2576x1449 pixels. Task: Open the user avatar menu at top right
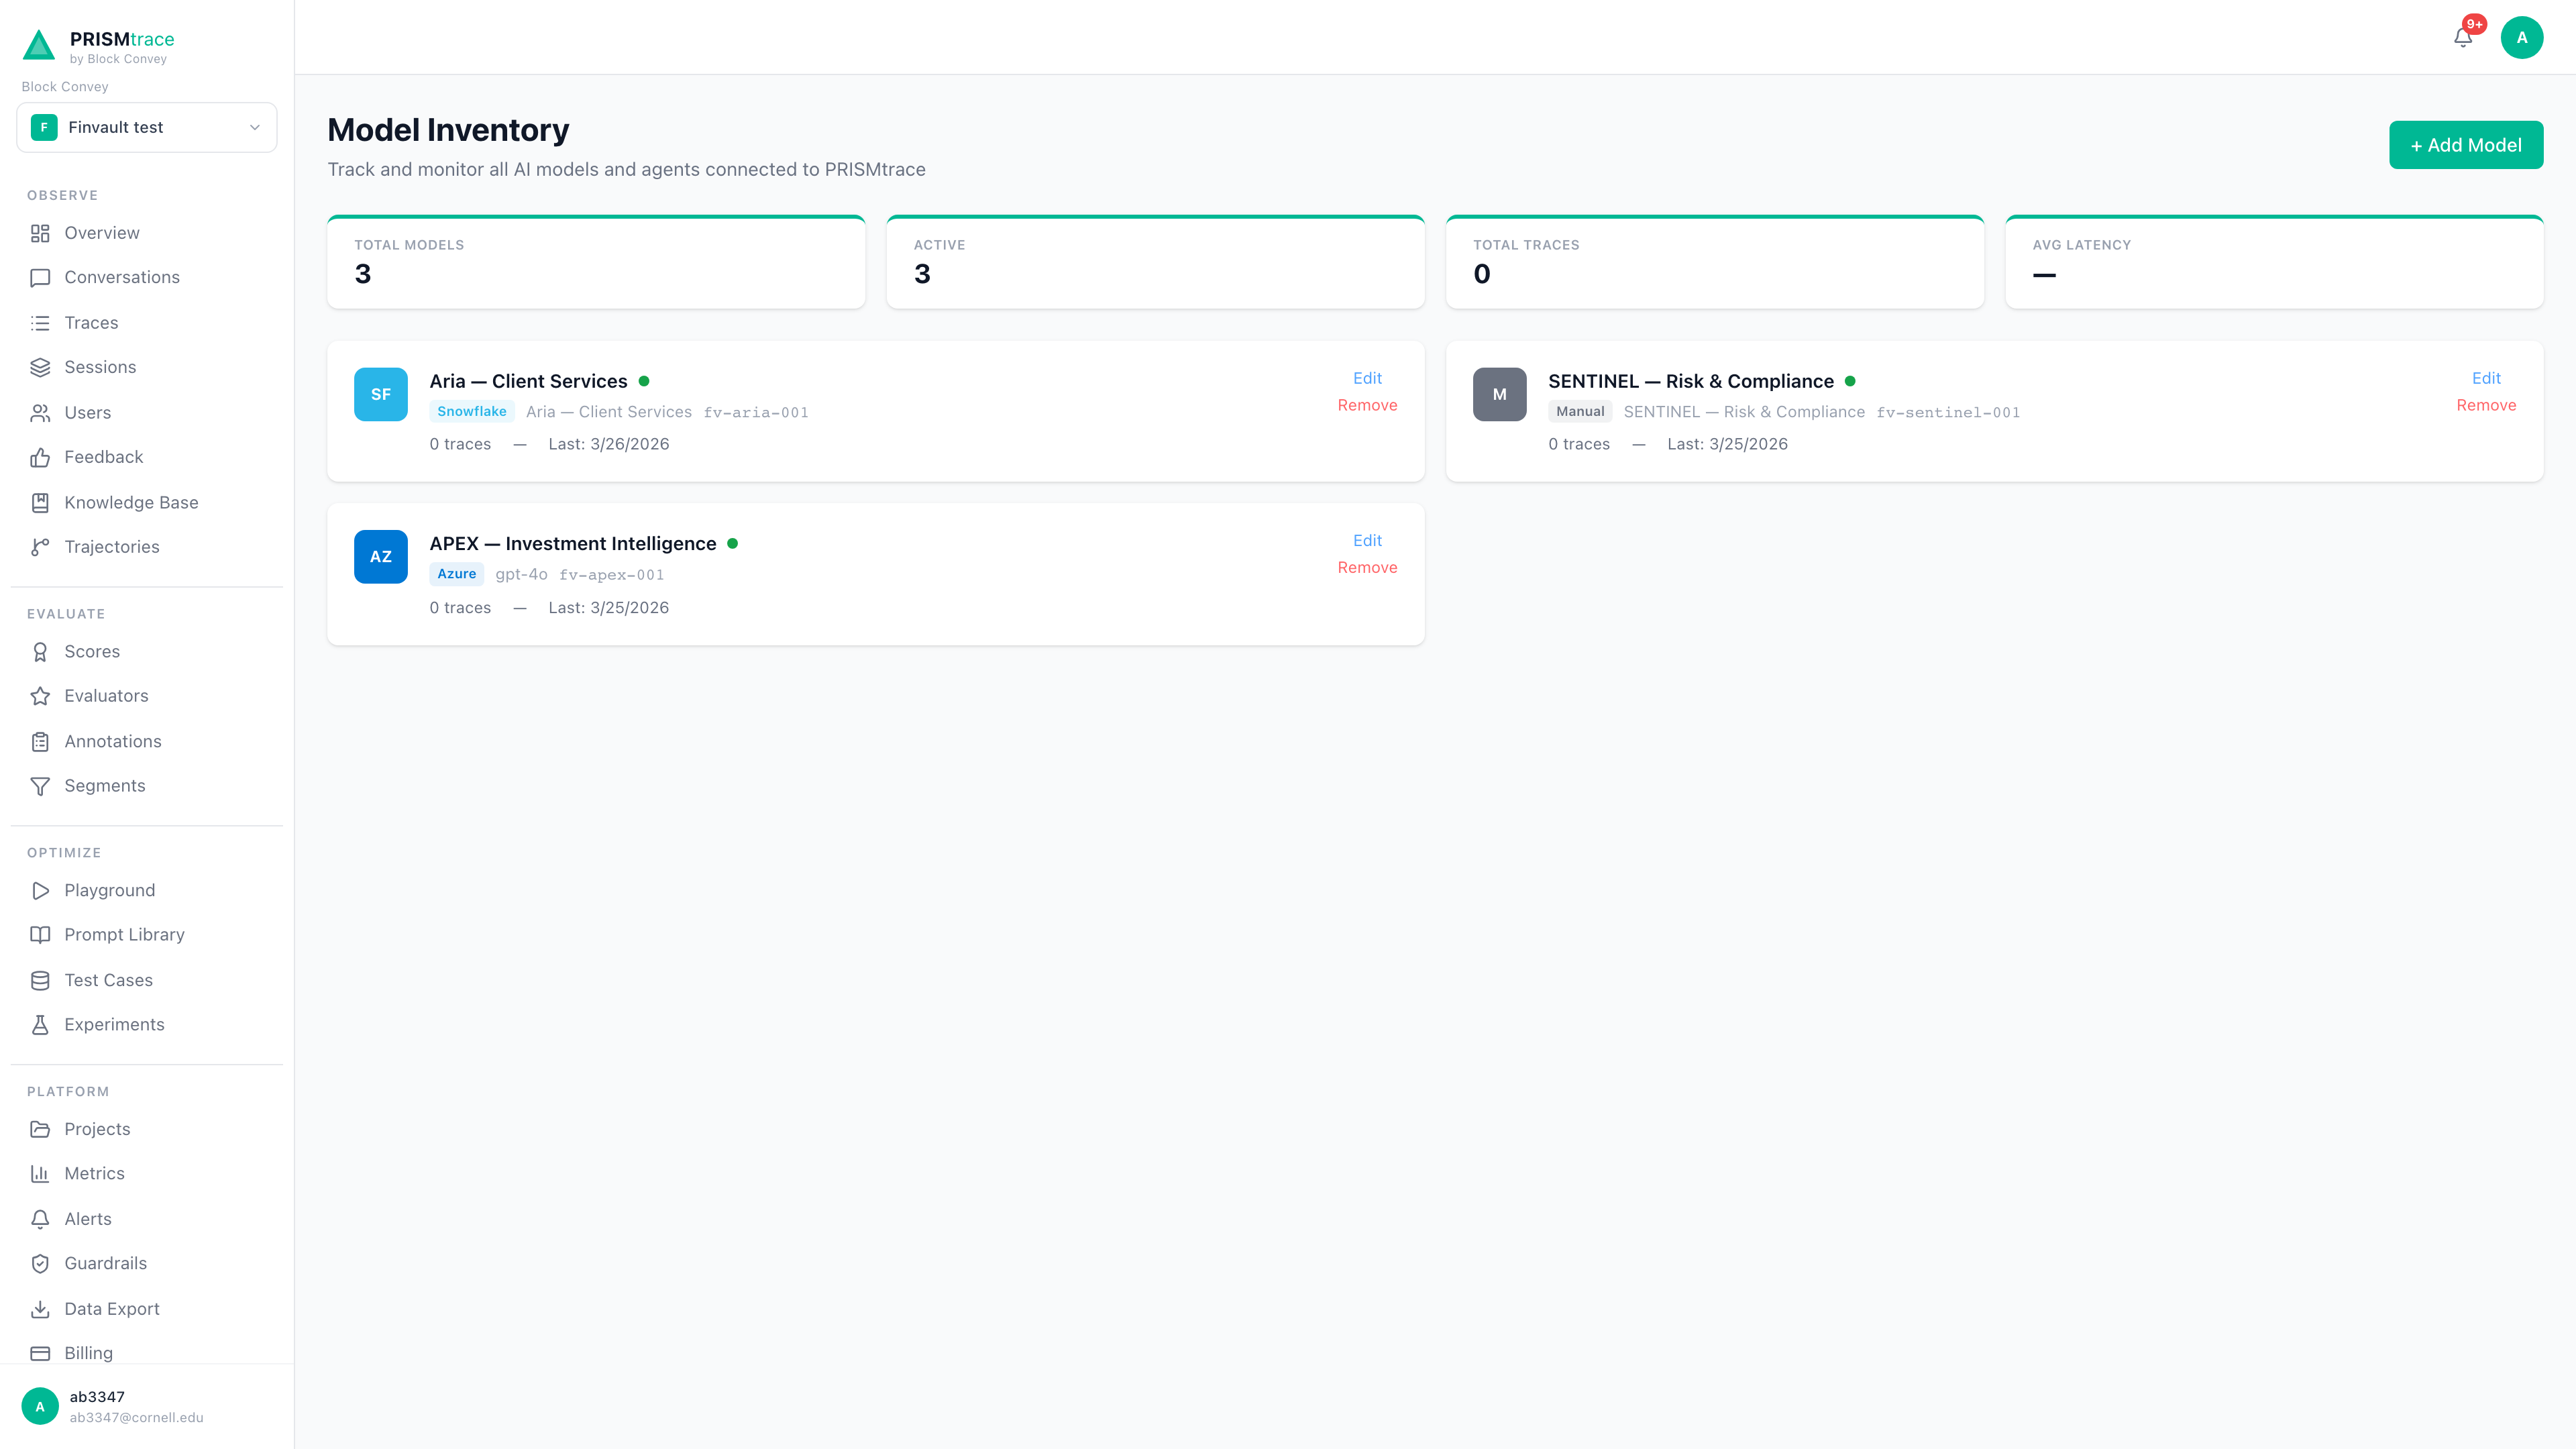click(x=2522, y=38)
